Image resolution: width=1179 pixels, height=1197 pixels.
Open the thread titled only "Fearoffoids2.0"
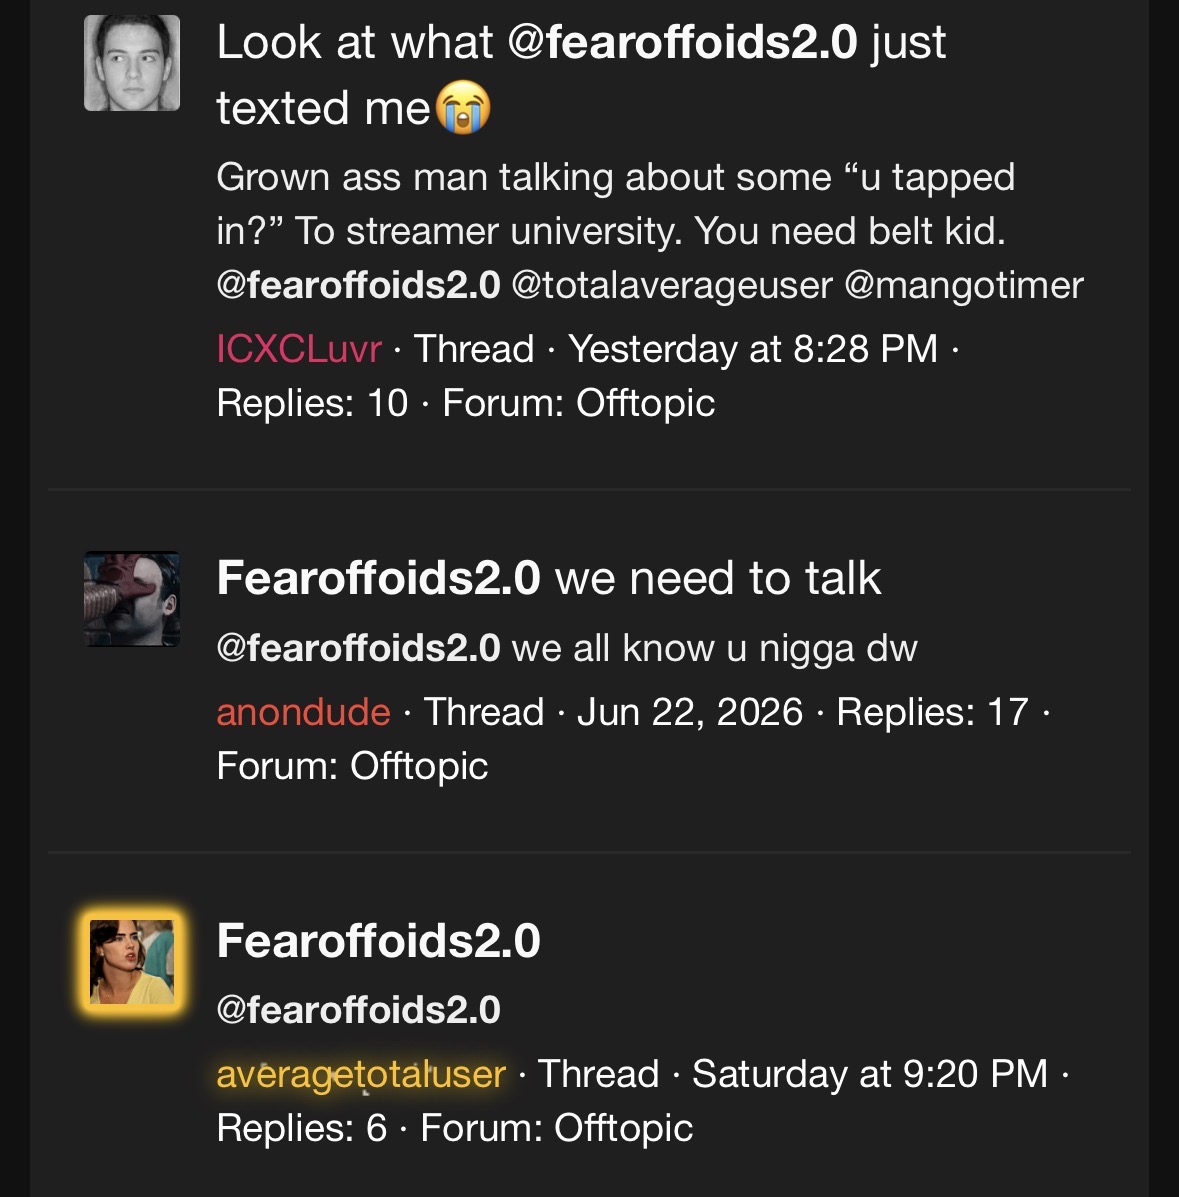pyautogui.click(x=379, y=940)
